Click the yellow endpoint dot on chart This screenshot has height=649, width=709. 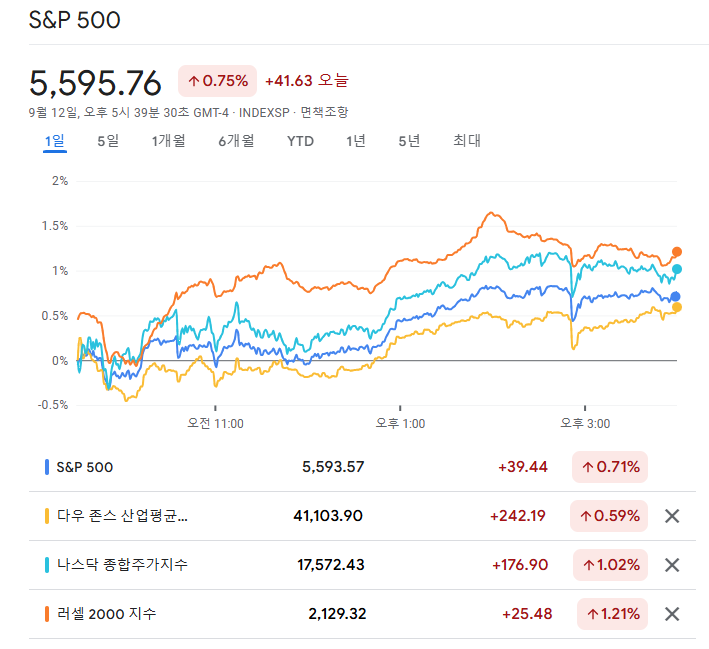click(676, 308)
